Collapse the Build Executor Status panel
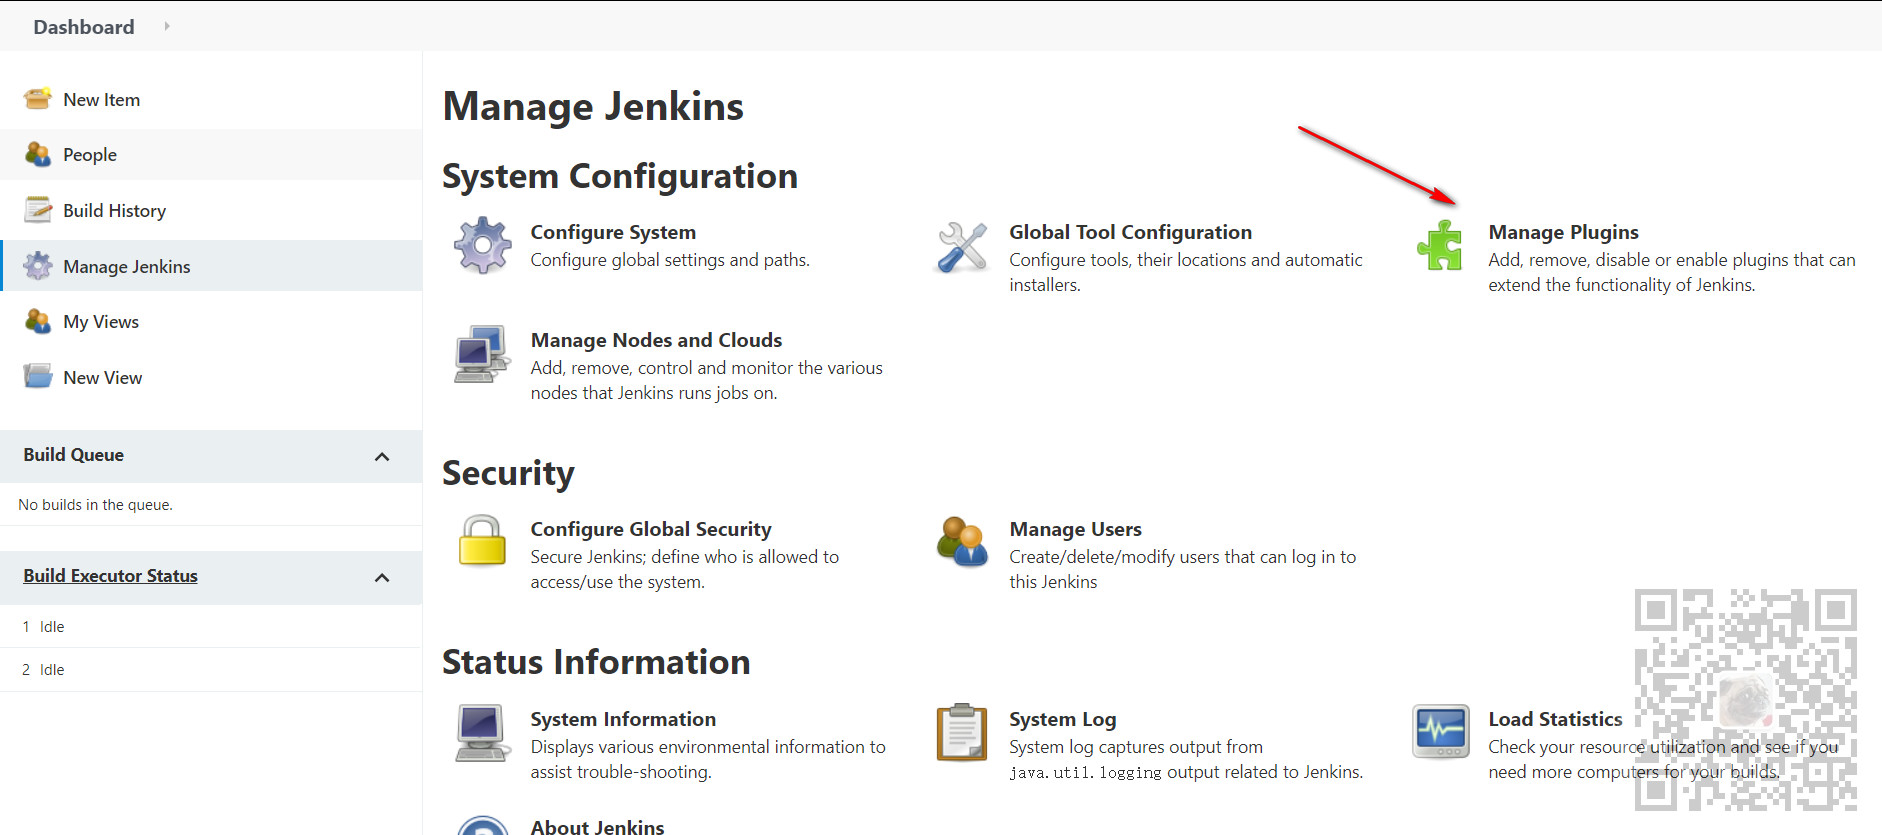 click(382, 578)
